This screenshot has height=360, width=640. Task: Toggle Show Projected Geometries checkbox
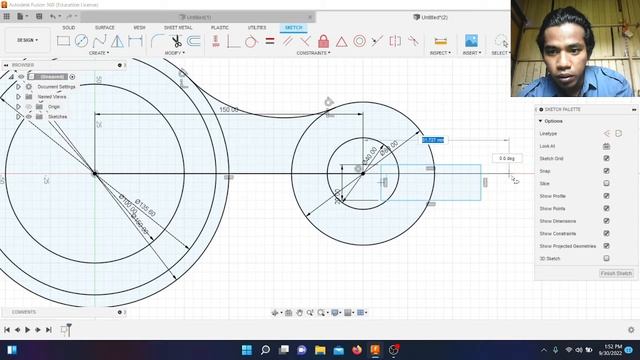click(607, 246)
